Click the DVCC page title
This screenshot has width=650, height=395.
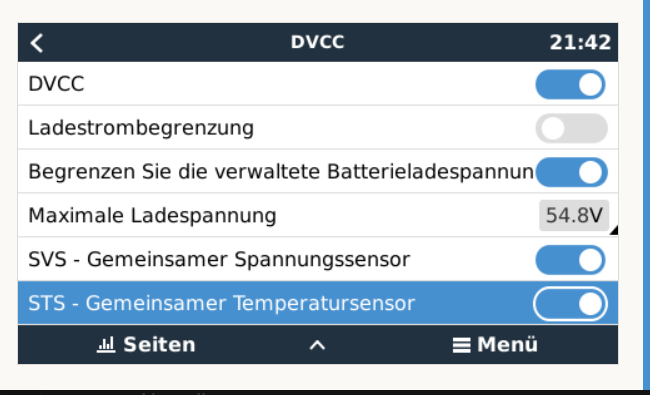click(317, 42)
